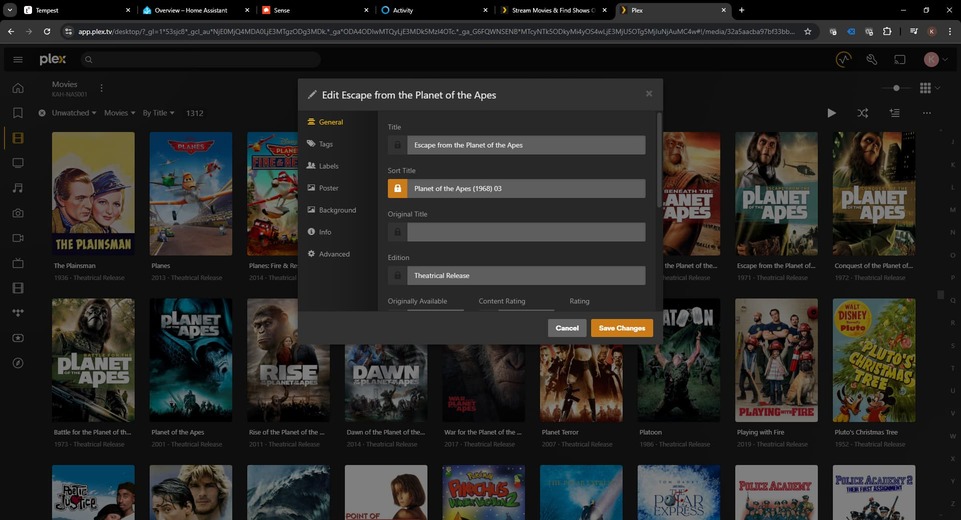Open Pluto's Christmas Tree poster
Screen dimensions: 961x520
(873, 360)
